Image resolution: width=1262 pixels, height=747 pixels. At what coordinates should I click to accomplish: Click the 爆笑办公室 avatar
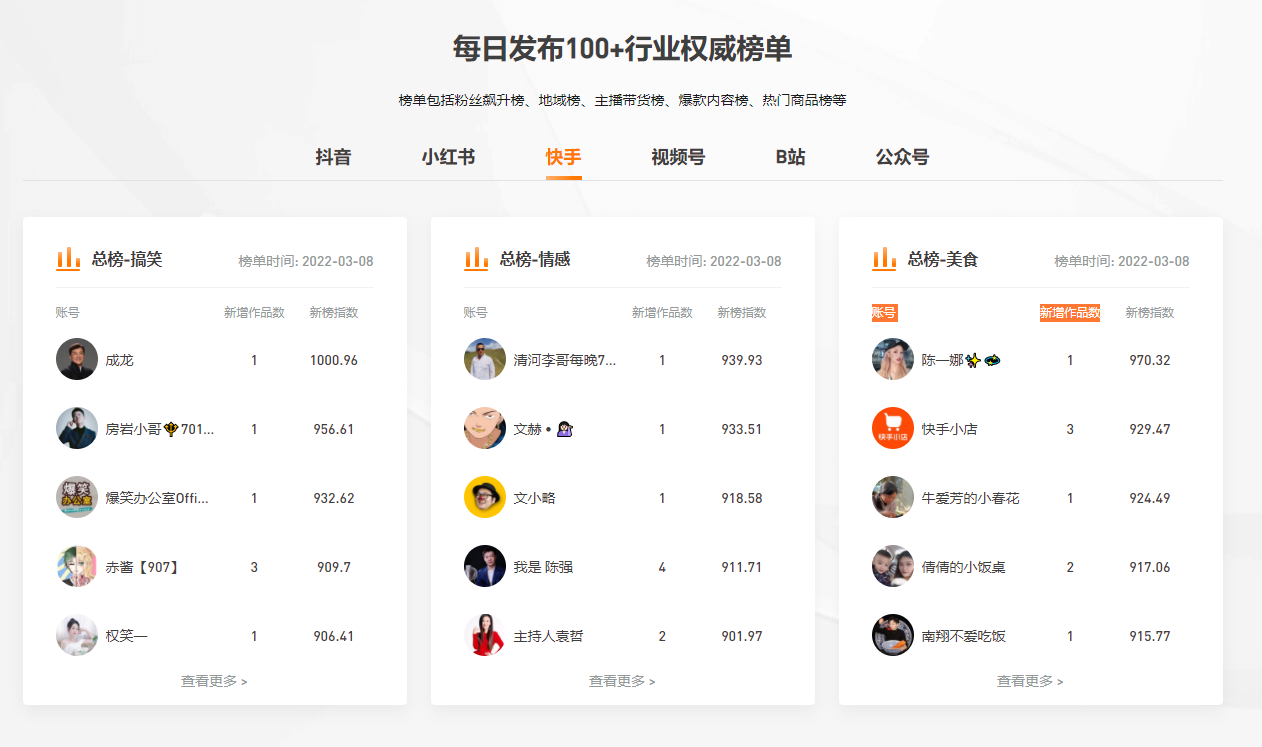[77, 497]
